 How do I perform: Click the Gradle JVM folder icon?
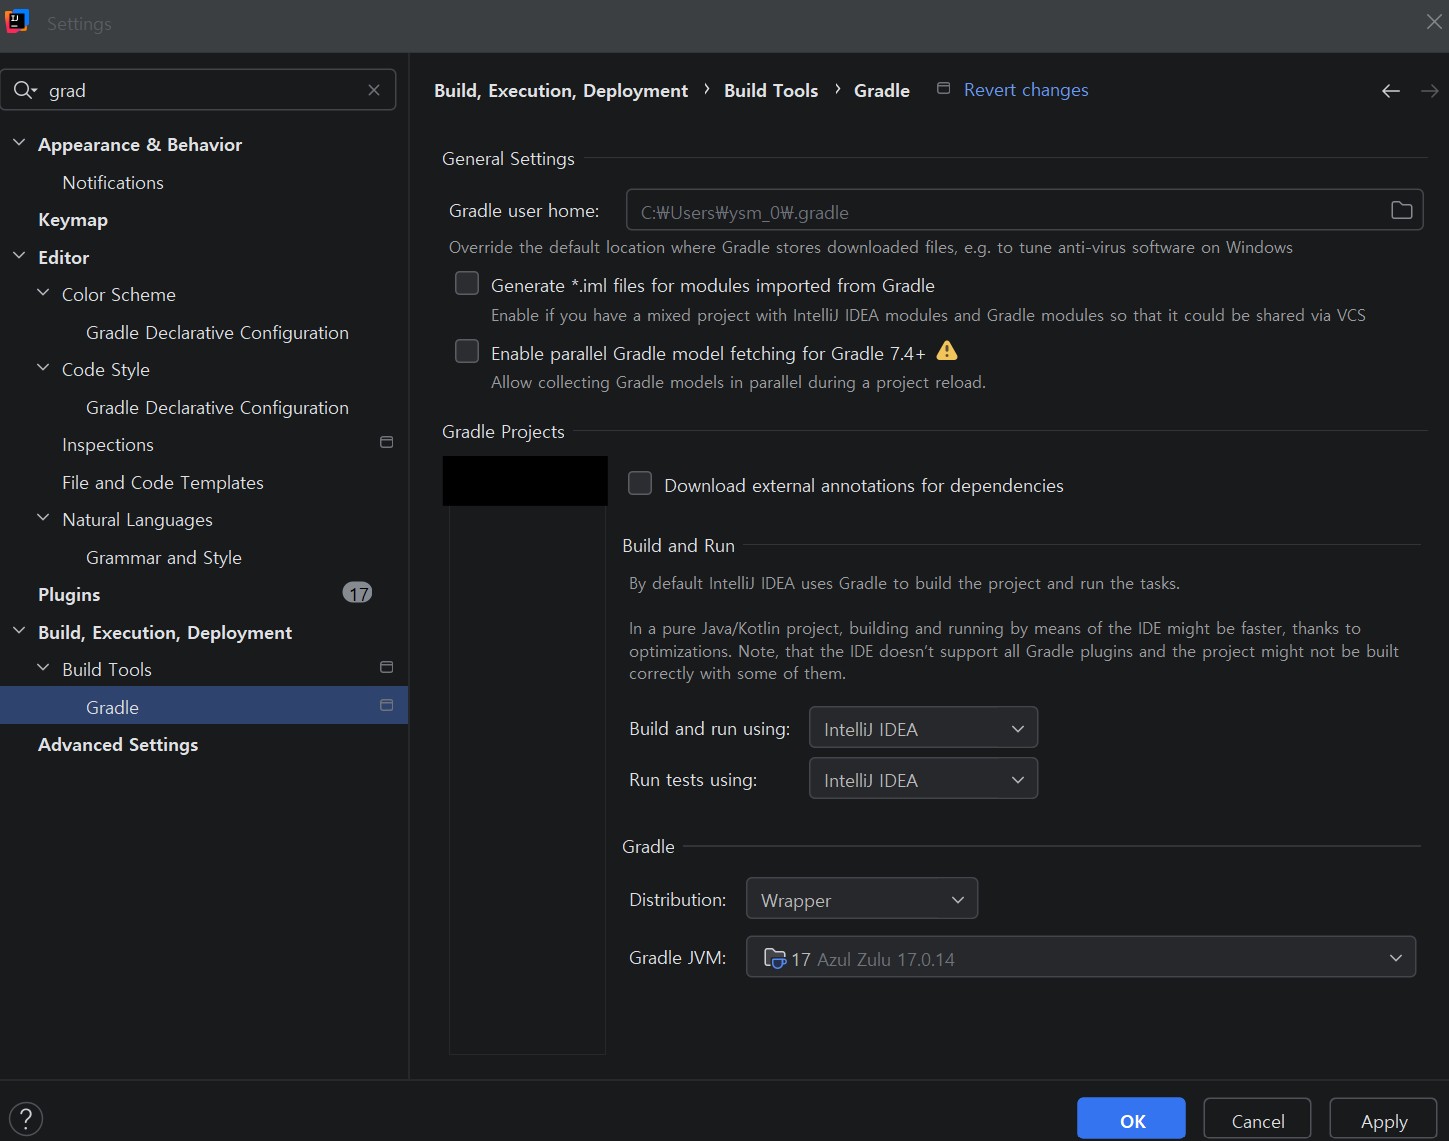[775, 958]
